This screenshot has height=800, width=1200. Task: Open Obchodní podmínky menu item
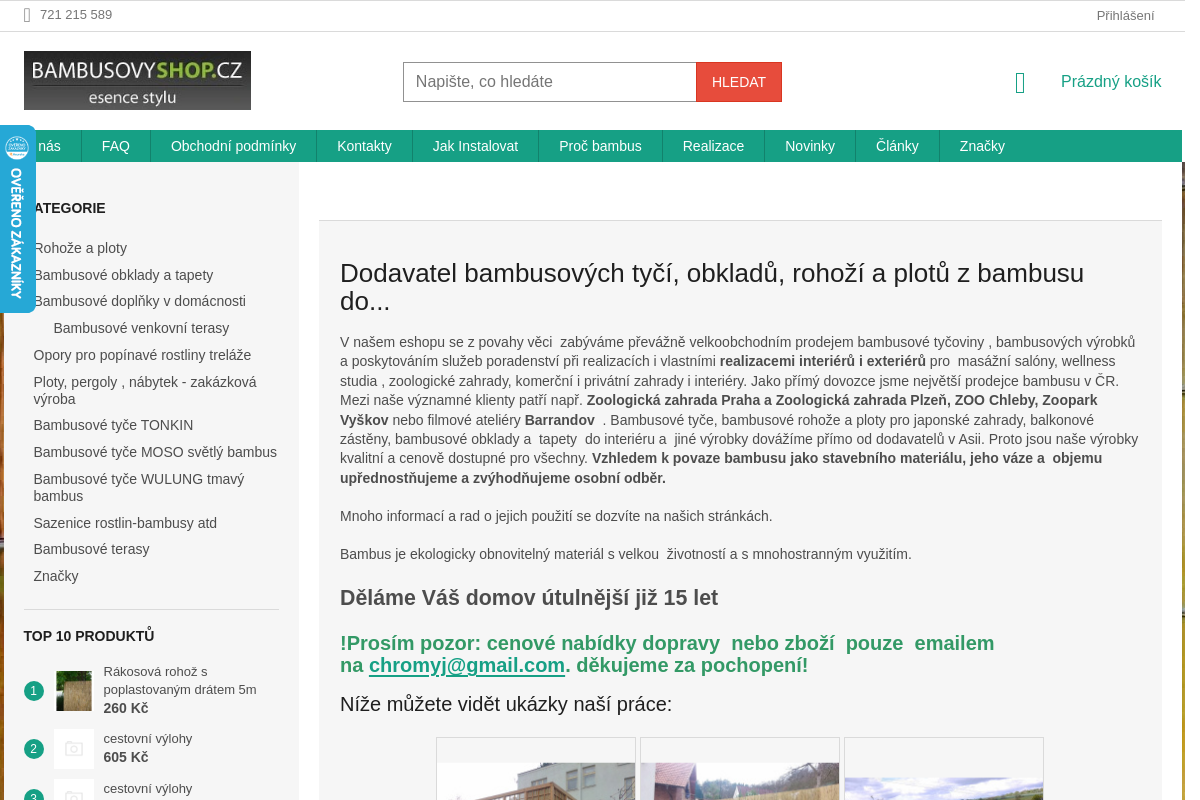point(234,146)
